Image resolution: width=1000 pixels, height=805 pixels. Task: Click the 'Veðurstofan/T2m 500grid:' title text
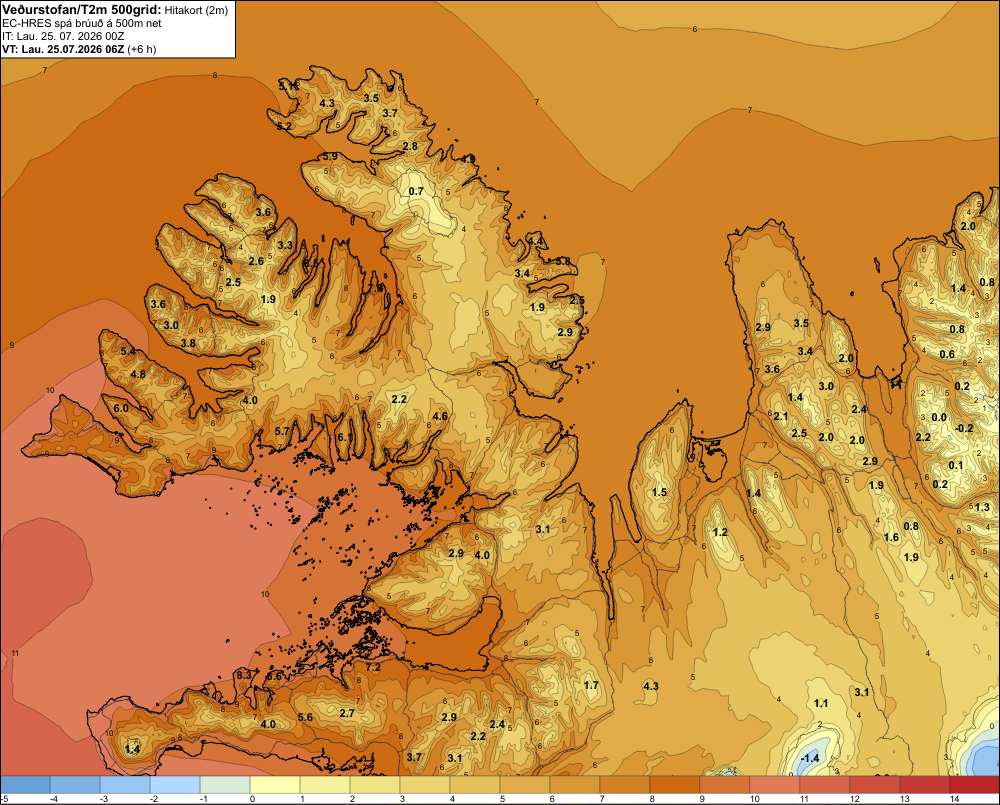82,10
